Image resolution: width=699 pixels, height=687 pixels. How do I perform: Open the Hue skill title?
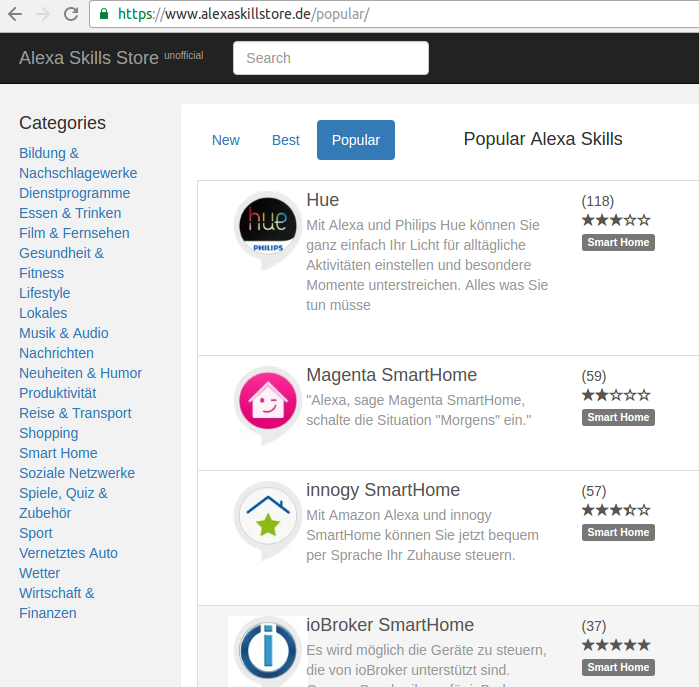click(x=322, y=200)
